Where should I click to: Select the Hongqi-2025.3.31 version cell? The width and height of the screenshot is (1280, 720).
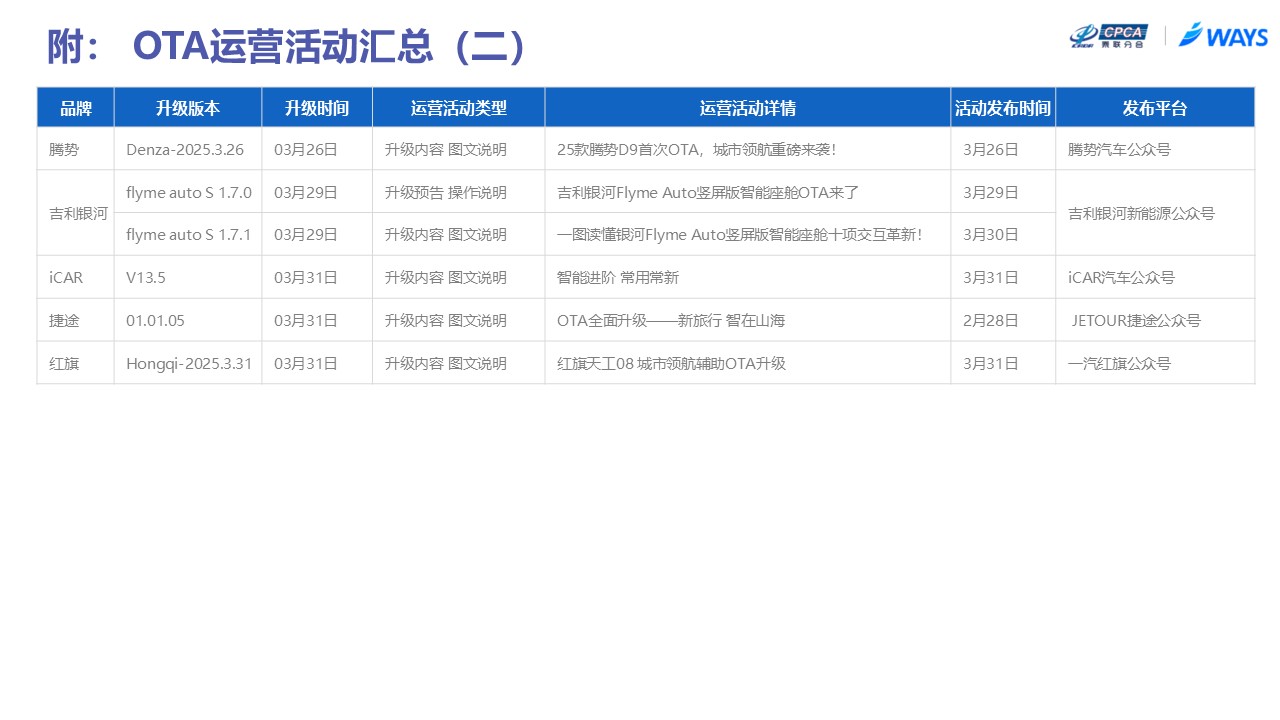pos(188,363)
